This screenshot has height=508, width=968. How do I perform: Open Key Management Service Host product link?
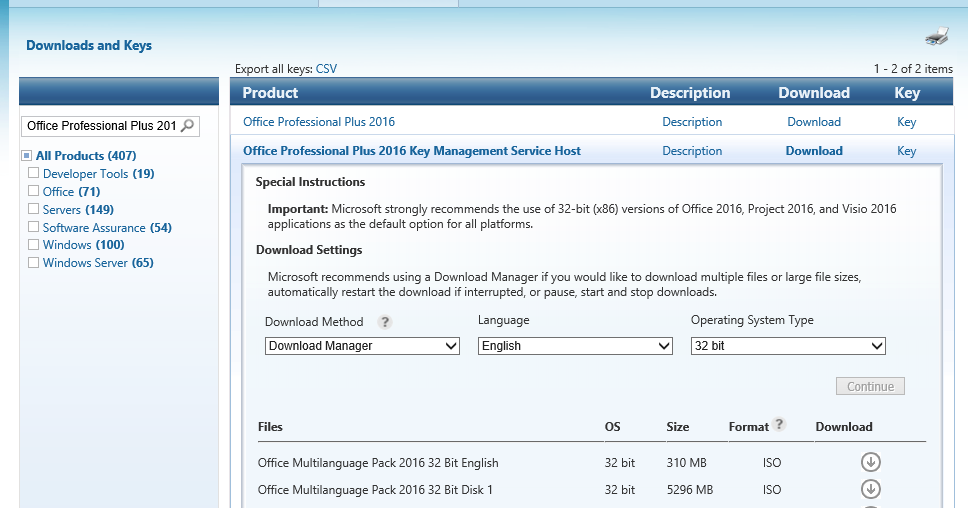click(412, 151)
